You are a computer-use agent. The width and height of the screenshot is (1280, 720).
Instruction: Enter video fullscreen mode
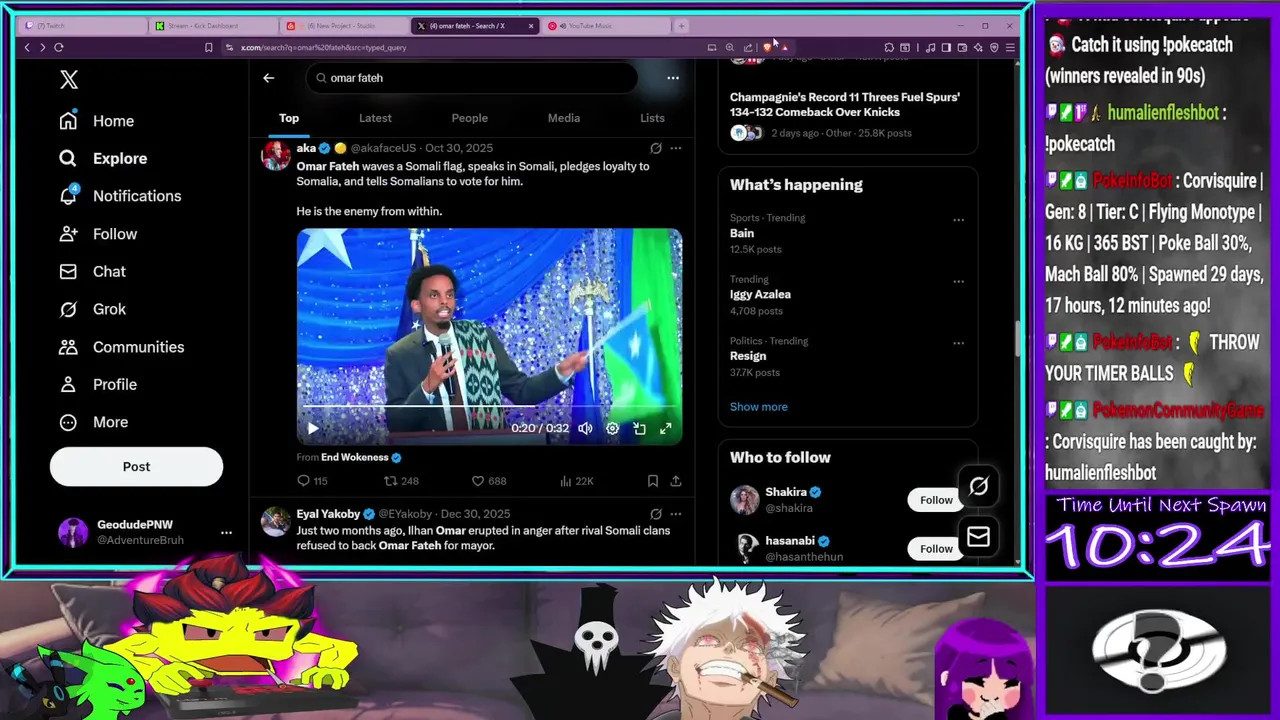[x=666, y=428]
